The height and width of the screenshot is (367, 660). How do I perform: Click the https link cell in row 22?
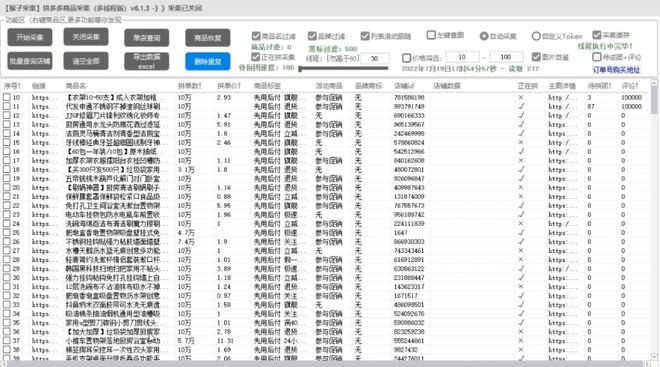point(44,205)
